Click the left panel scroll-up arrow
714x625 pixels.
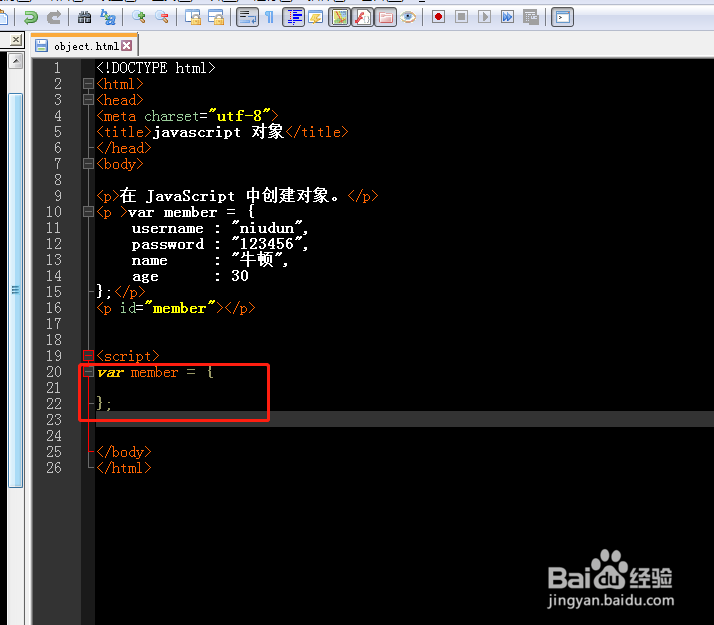point(15,61)
